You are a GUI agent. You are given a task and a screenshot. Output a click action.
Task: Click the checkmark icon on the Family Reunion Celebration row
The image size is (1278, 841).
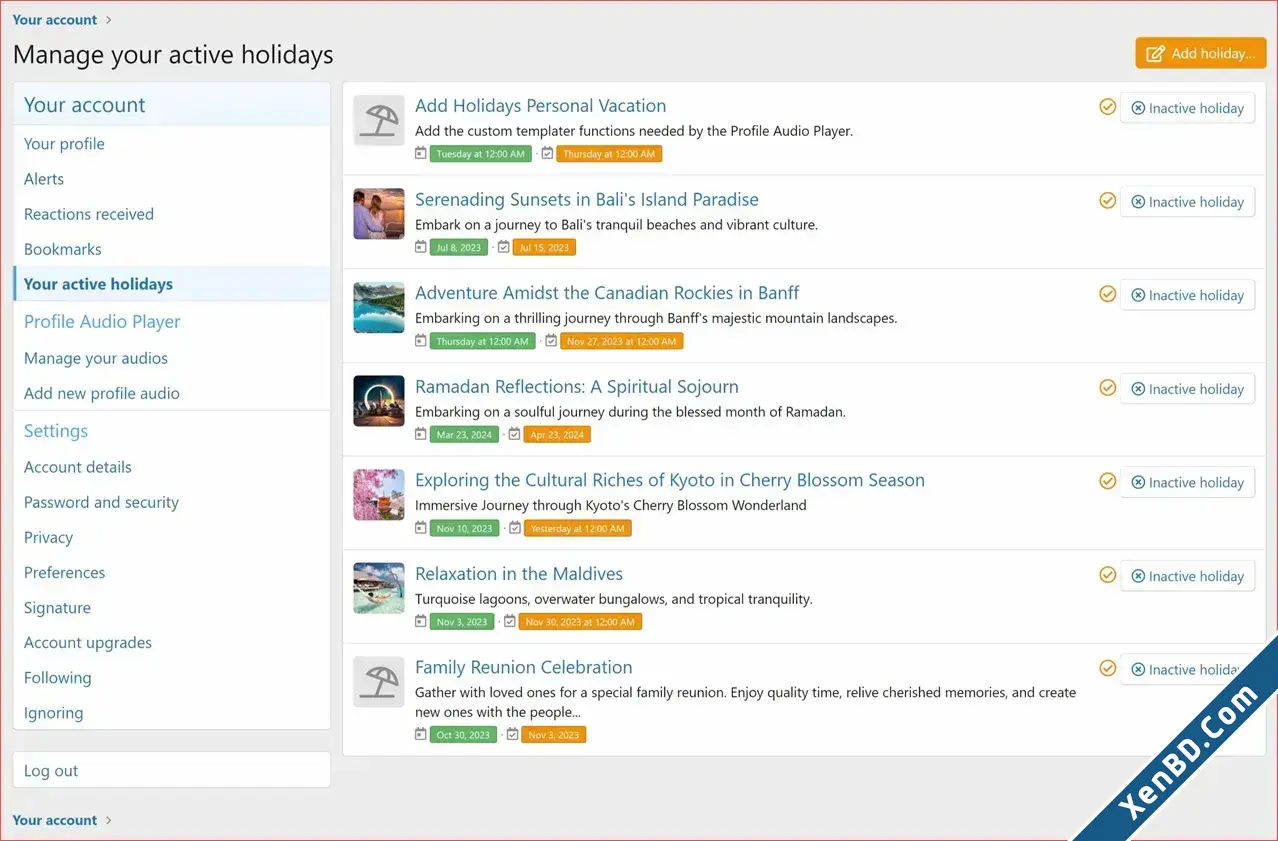(x=1107, y=667)
